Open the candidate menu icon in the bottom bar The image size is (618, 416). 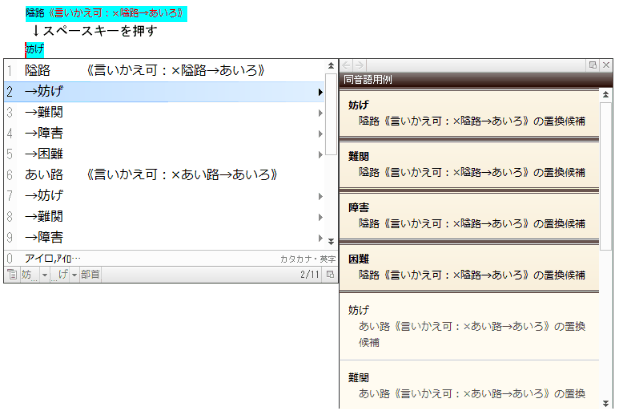(12, 274)
